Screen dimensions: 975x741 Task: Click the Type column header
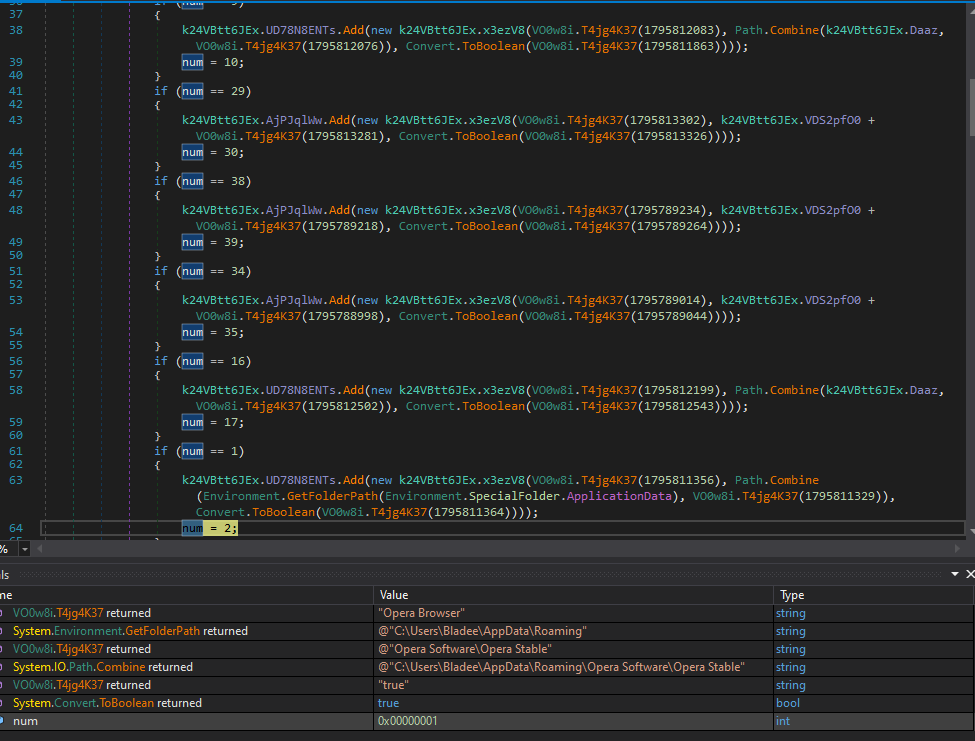[x=792, y=595]
